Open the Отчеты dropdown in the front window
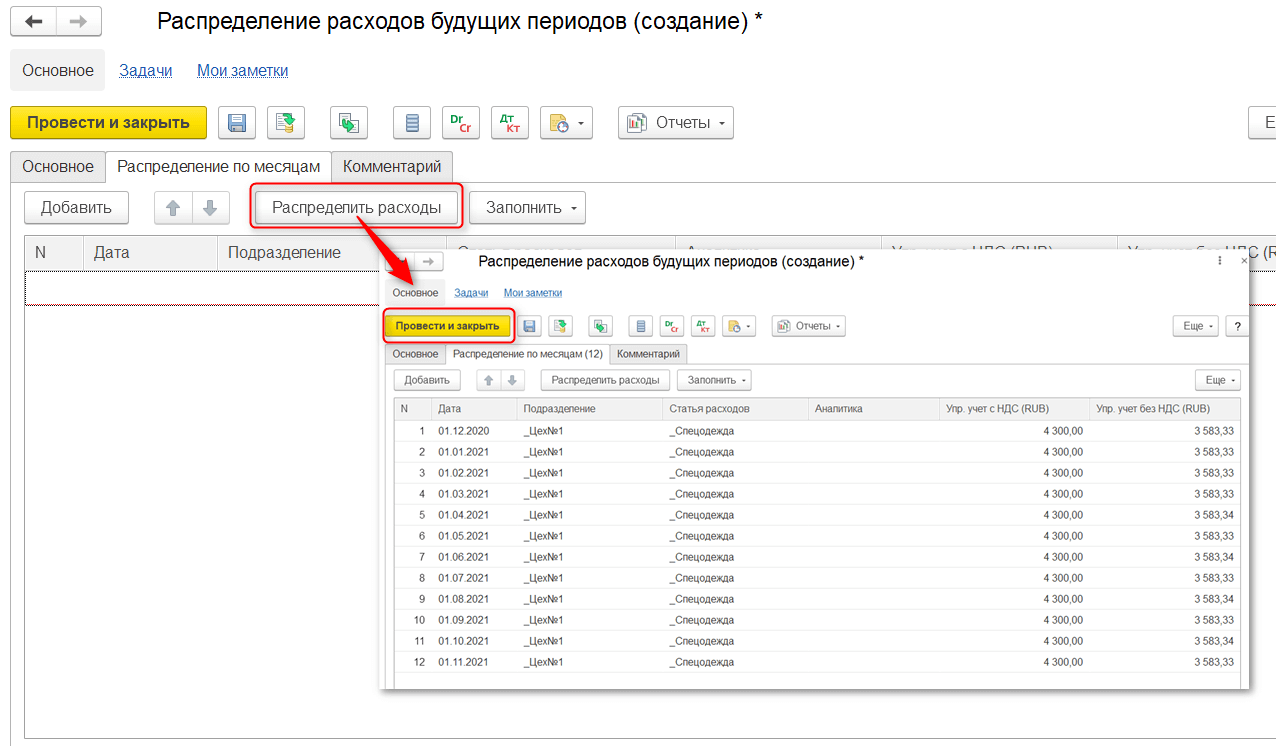Viewport: 1276px width, 746px height. tap(808, 326)
